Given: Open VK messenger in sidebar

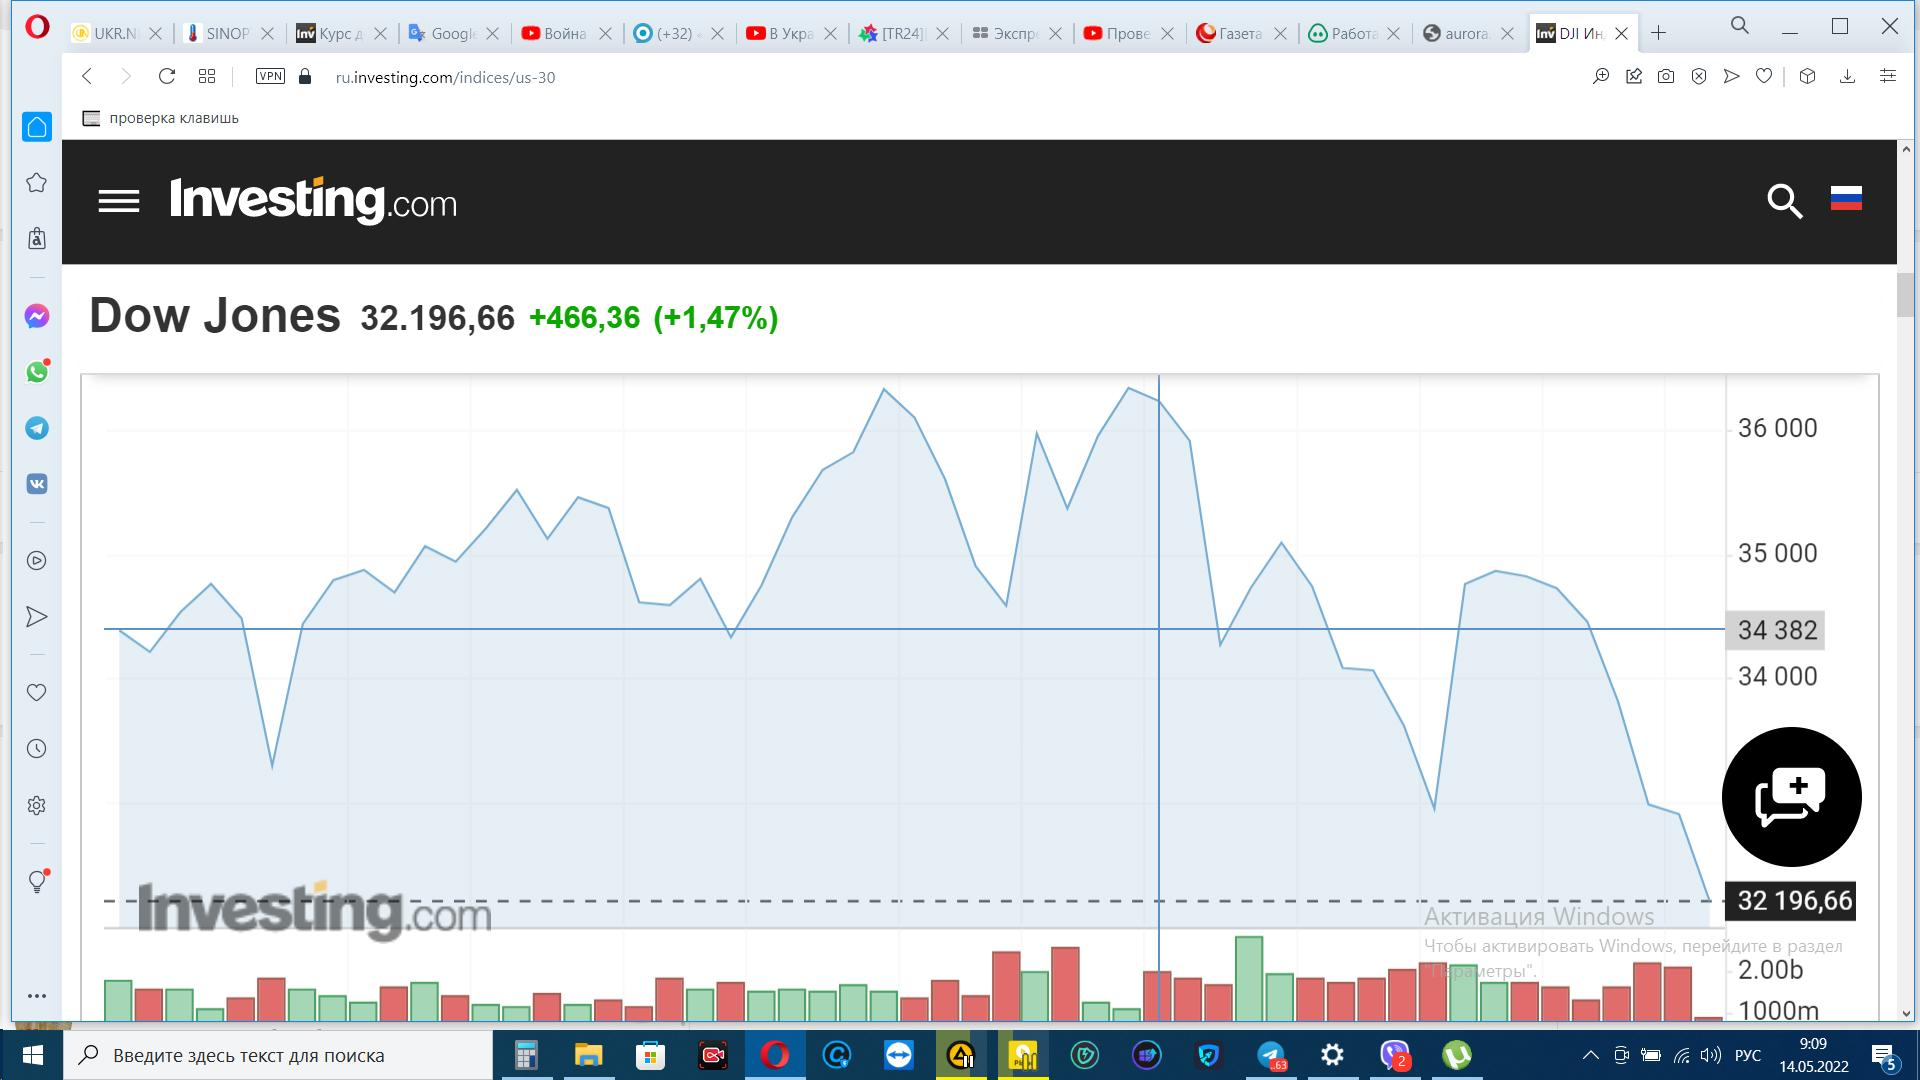Looking at the screenshot, I should coord(37,484).
